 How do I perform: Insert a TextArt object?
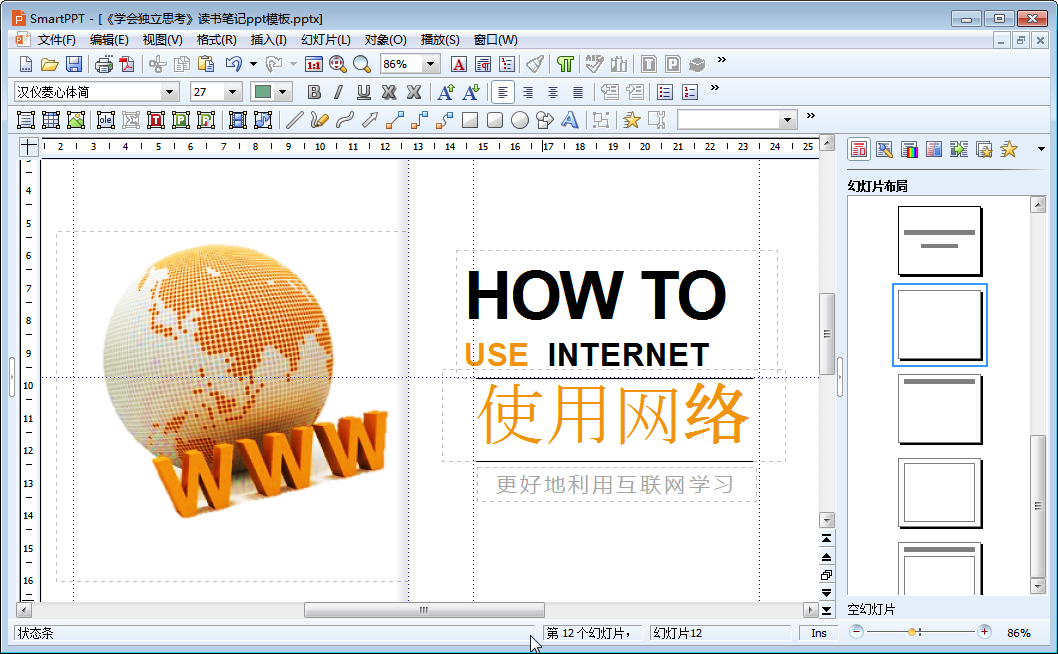(x=569, y=120)
